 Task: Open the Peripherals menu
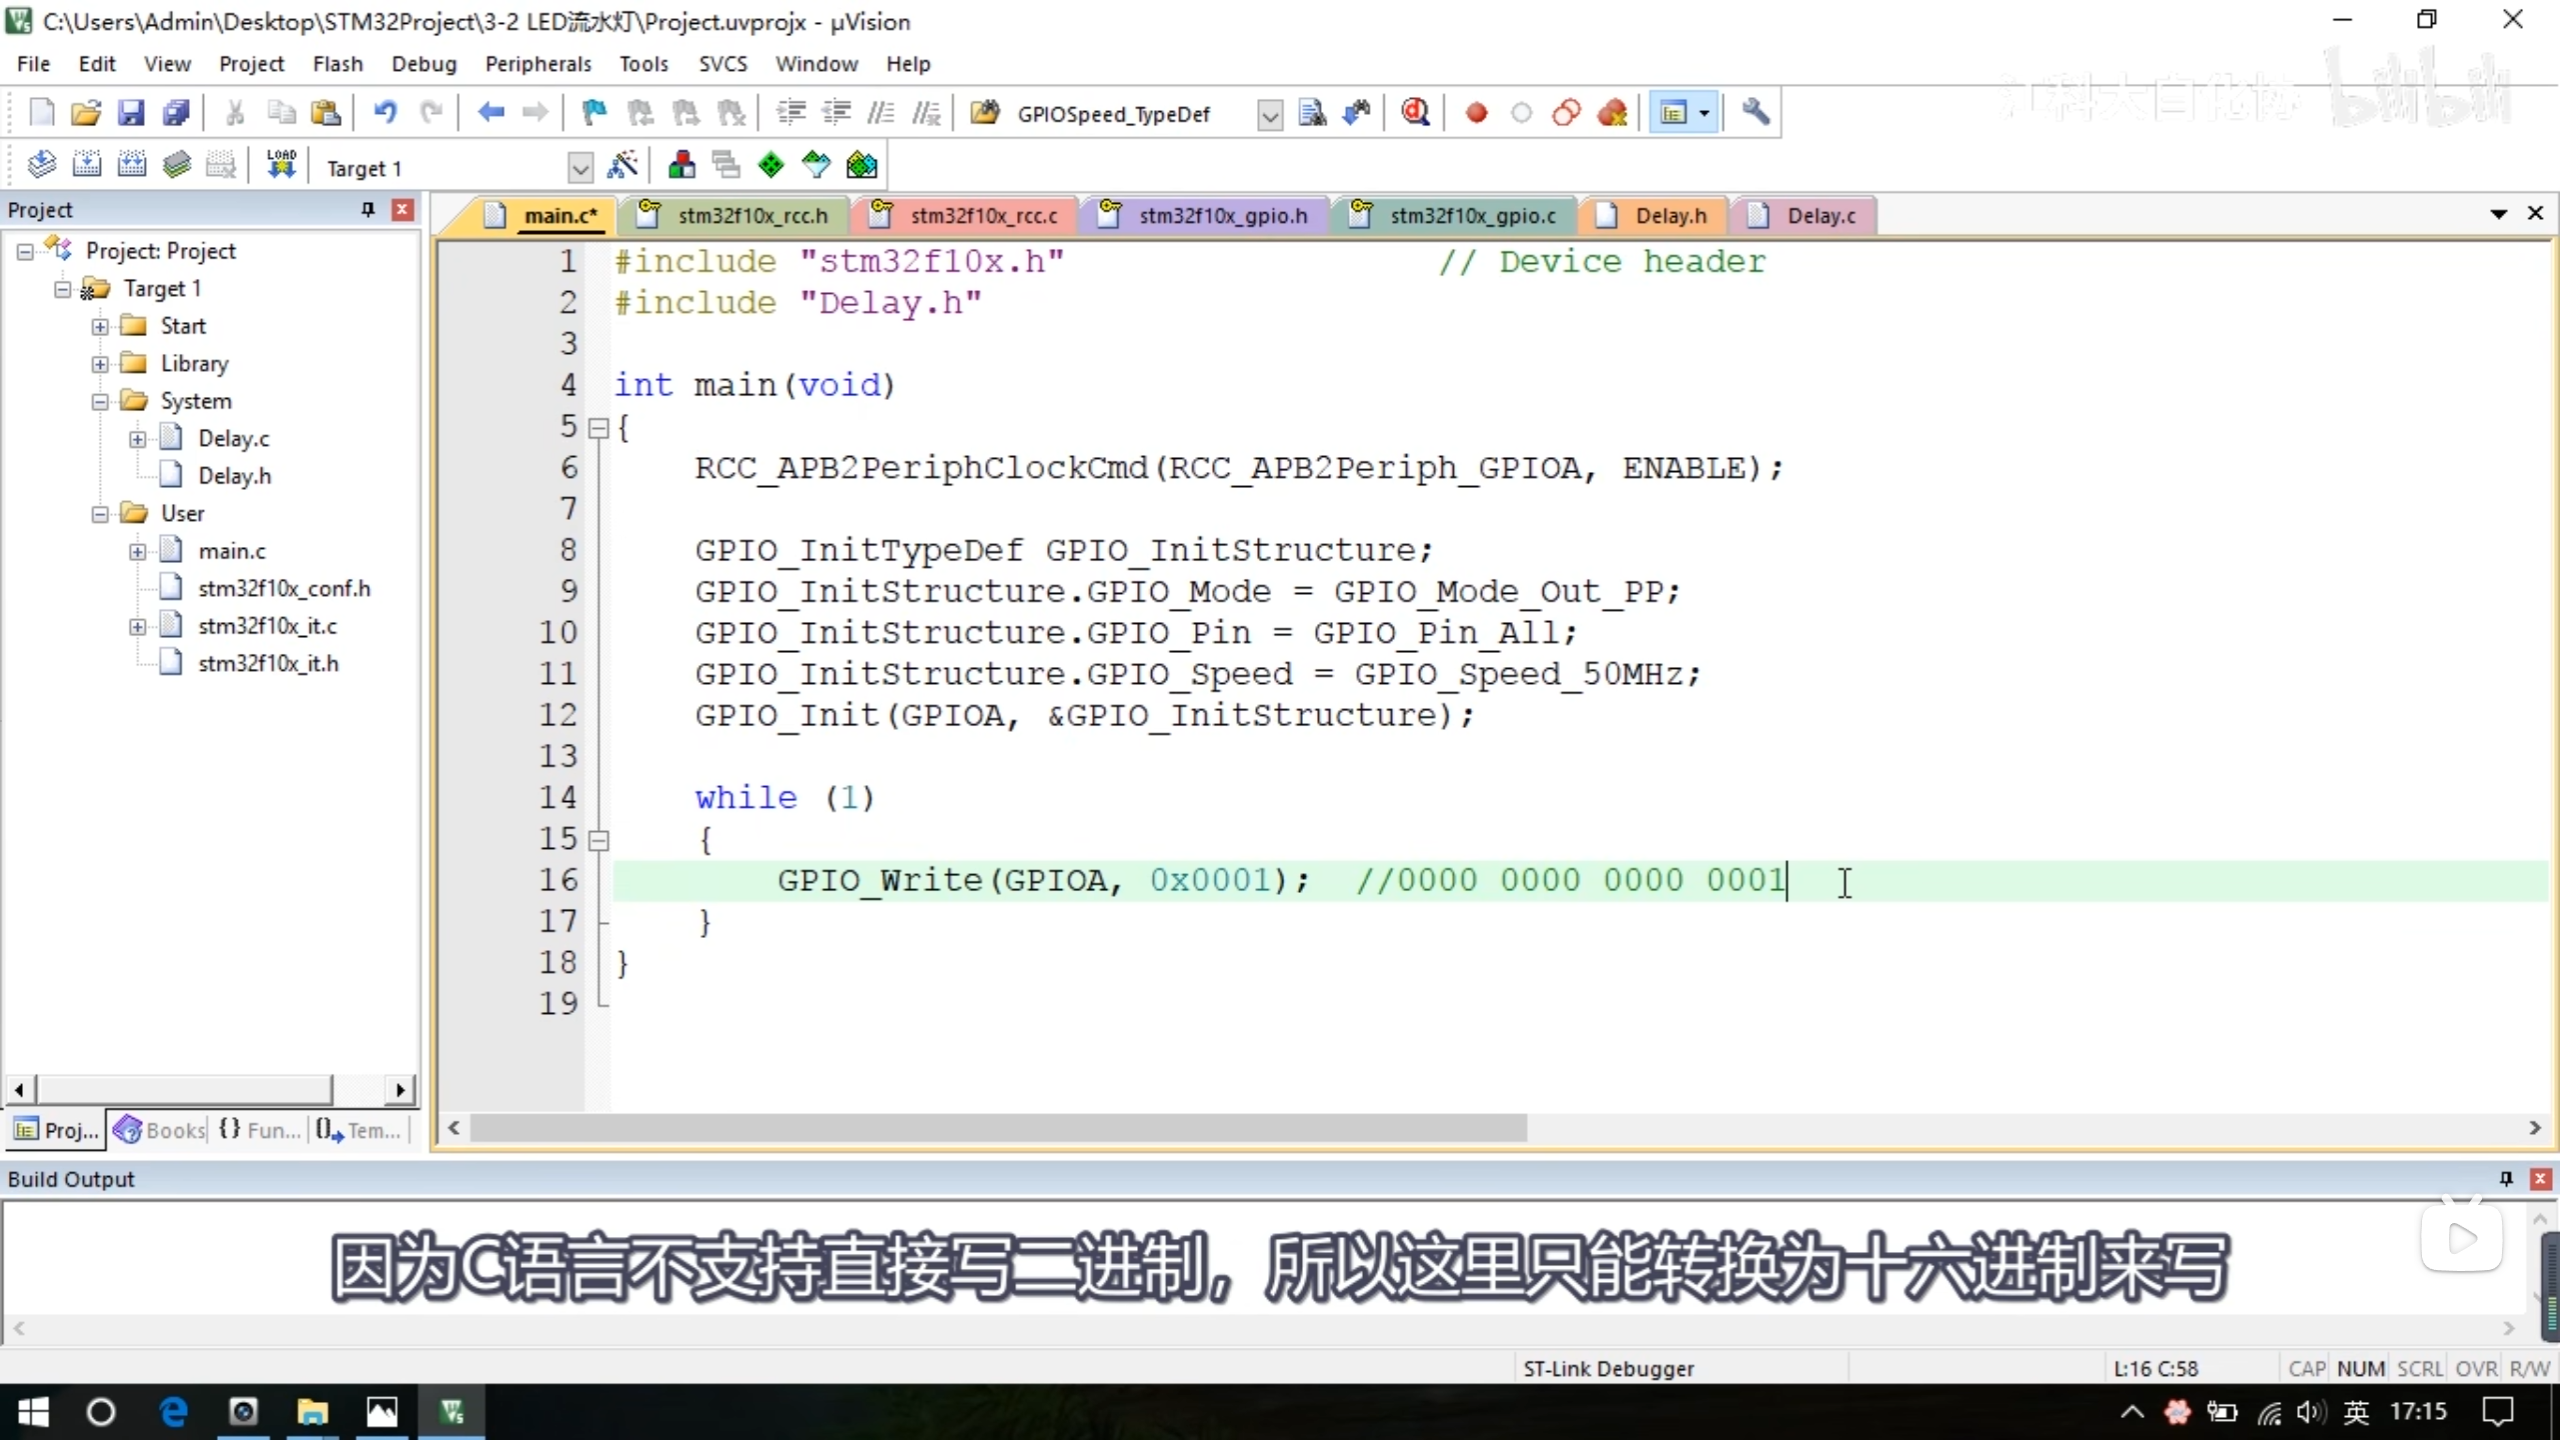point(537,64)
